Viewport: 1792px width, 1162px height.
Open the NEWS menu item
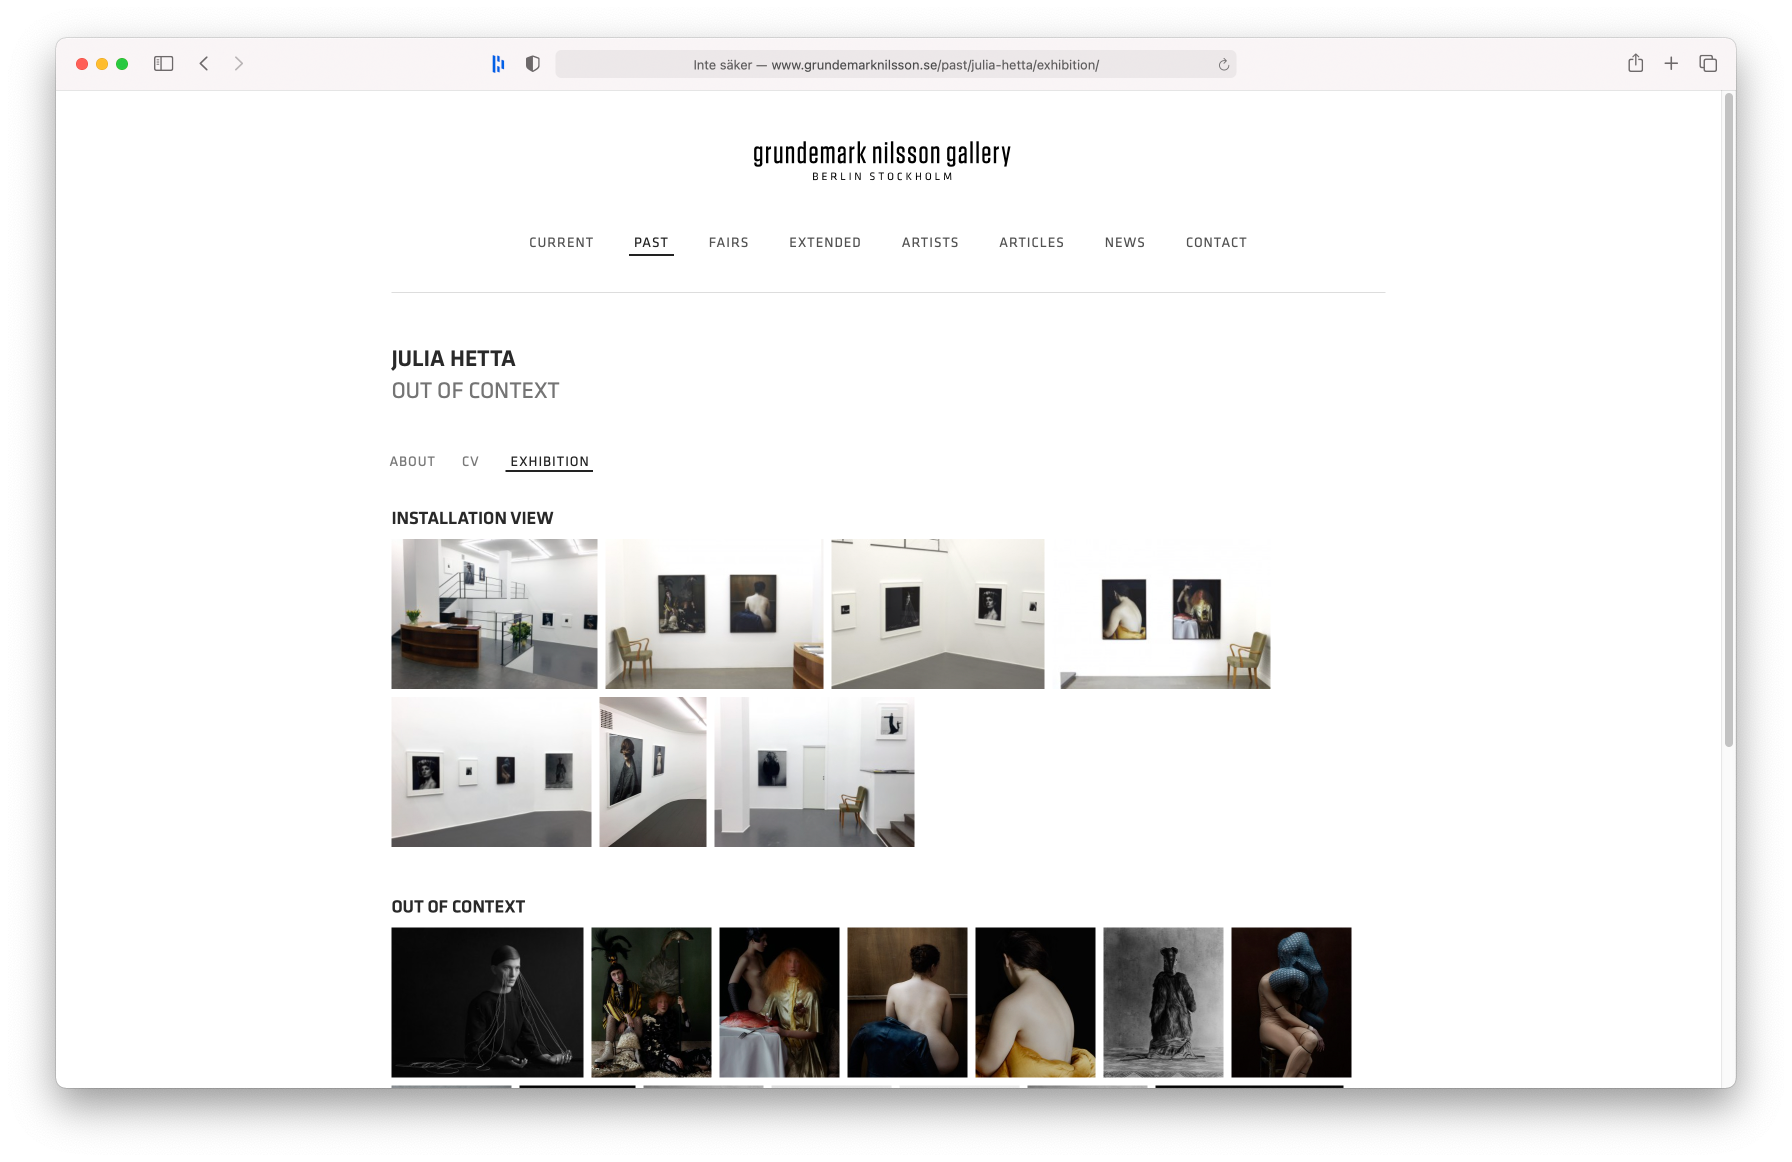coord(1125,243)
